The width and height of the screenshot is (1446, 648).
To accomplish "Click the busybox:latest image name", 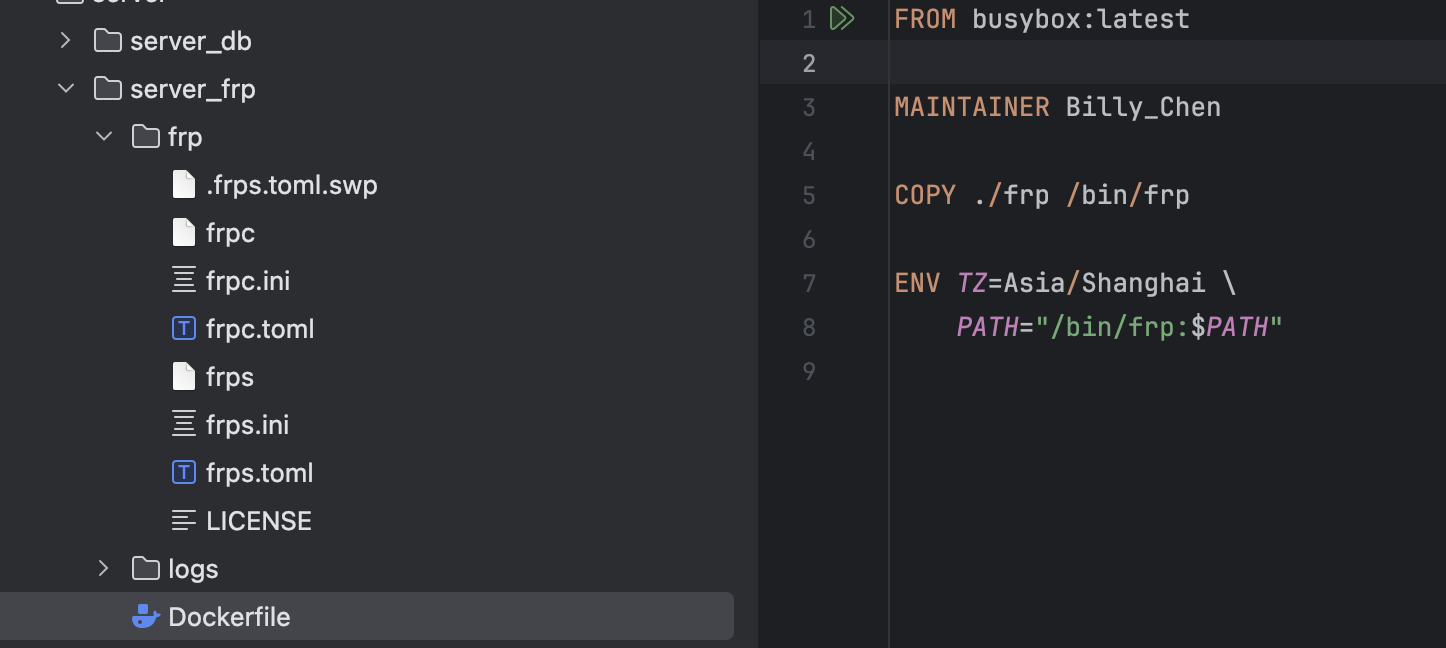I will click(1081, 19).
